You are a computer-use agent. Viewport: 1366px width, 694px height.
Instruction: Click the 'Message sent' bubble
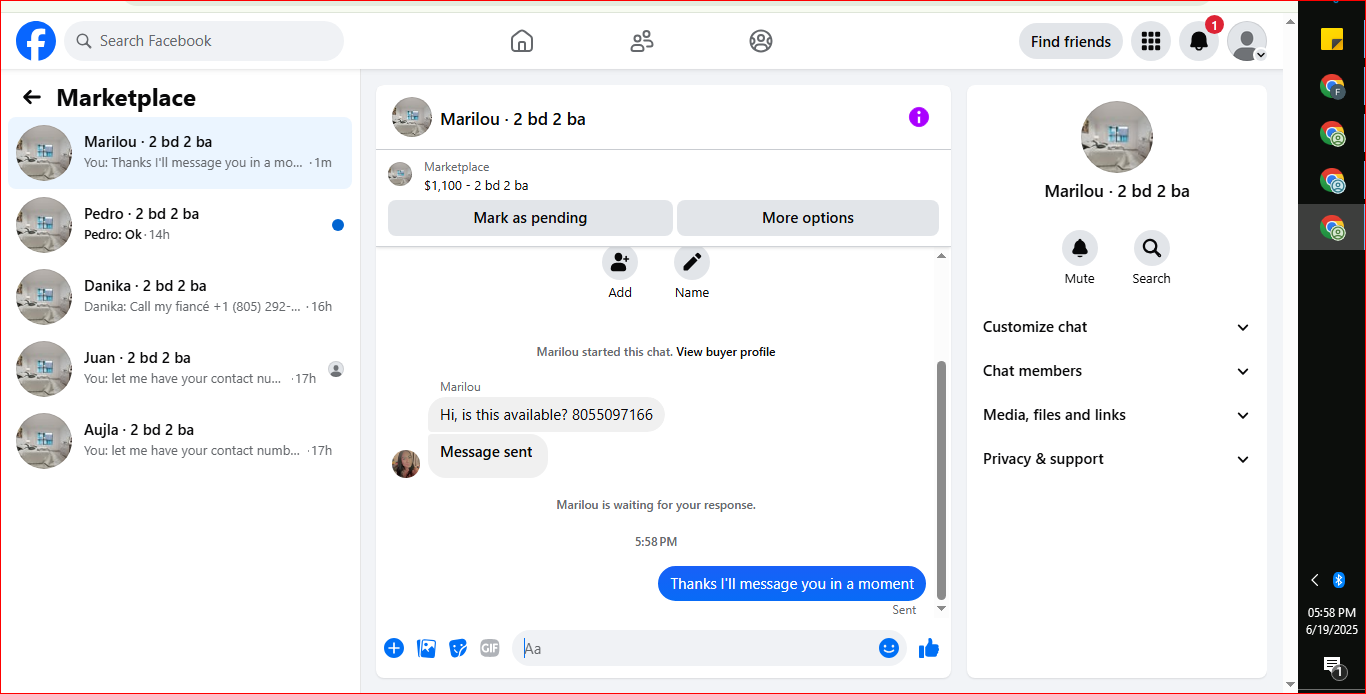(487, 455)
